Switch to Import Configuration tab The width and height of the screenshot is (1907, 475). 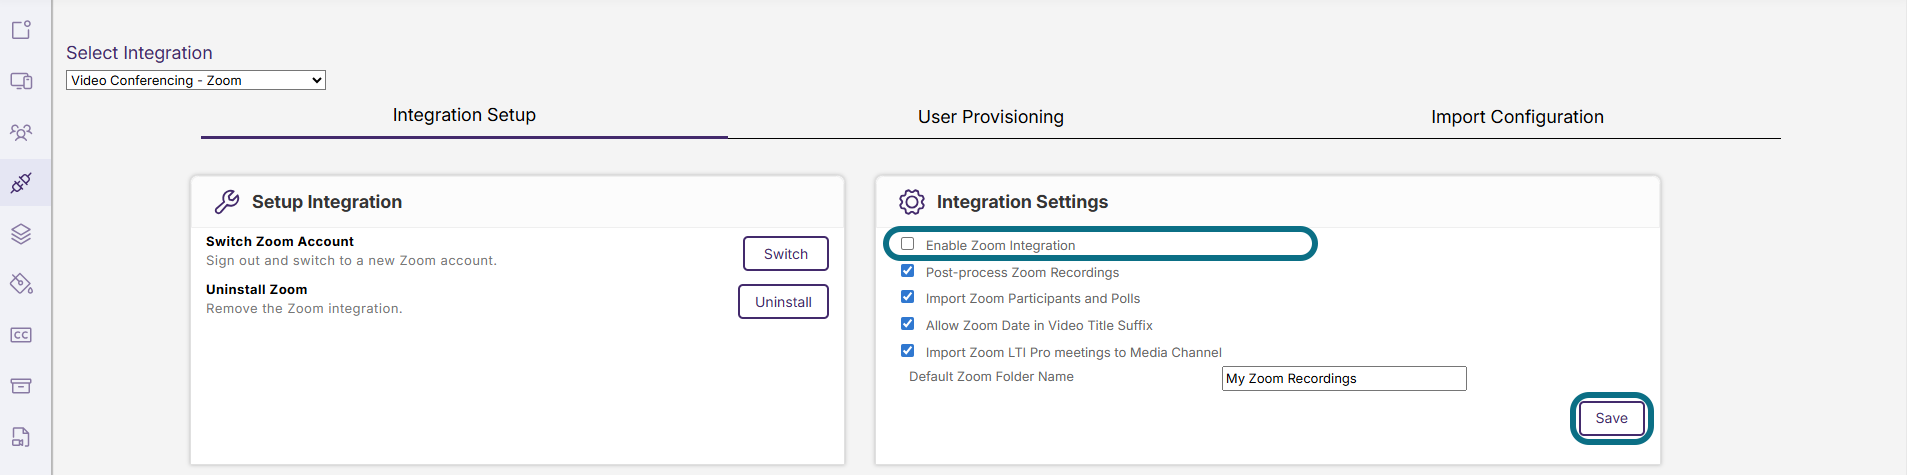(1517, 117)
